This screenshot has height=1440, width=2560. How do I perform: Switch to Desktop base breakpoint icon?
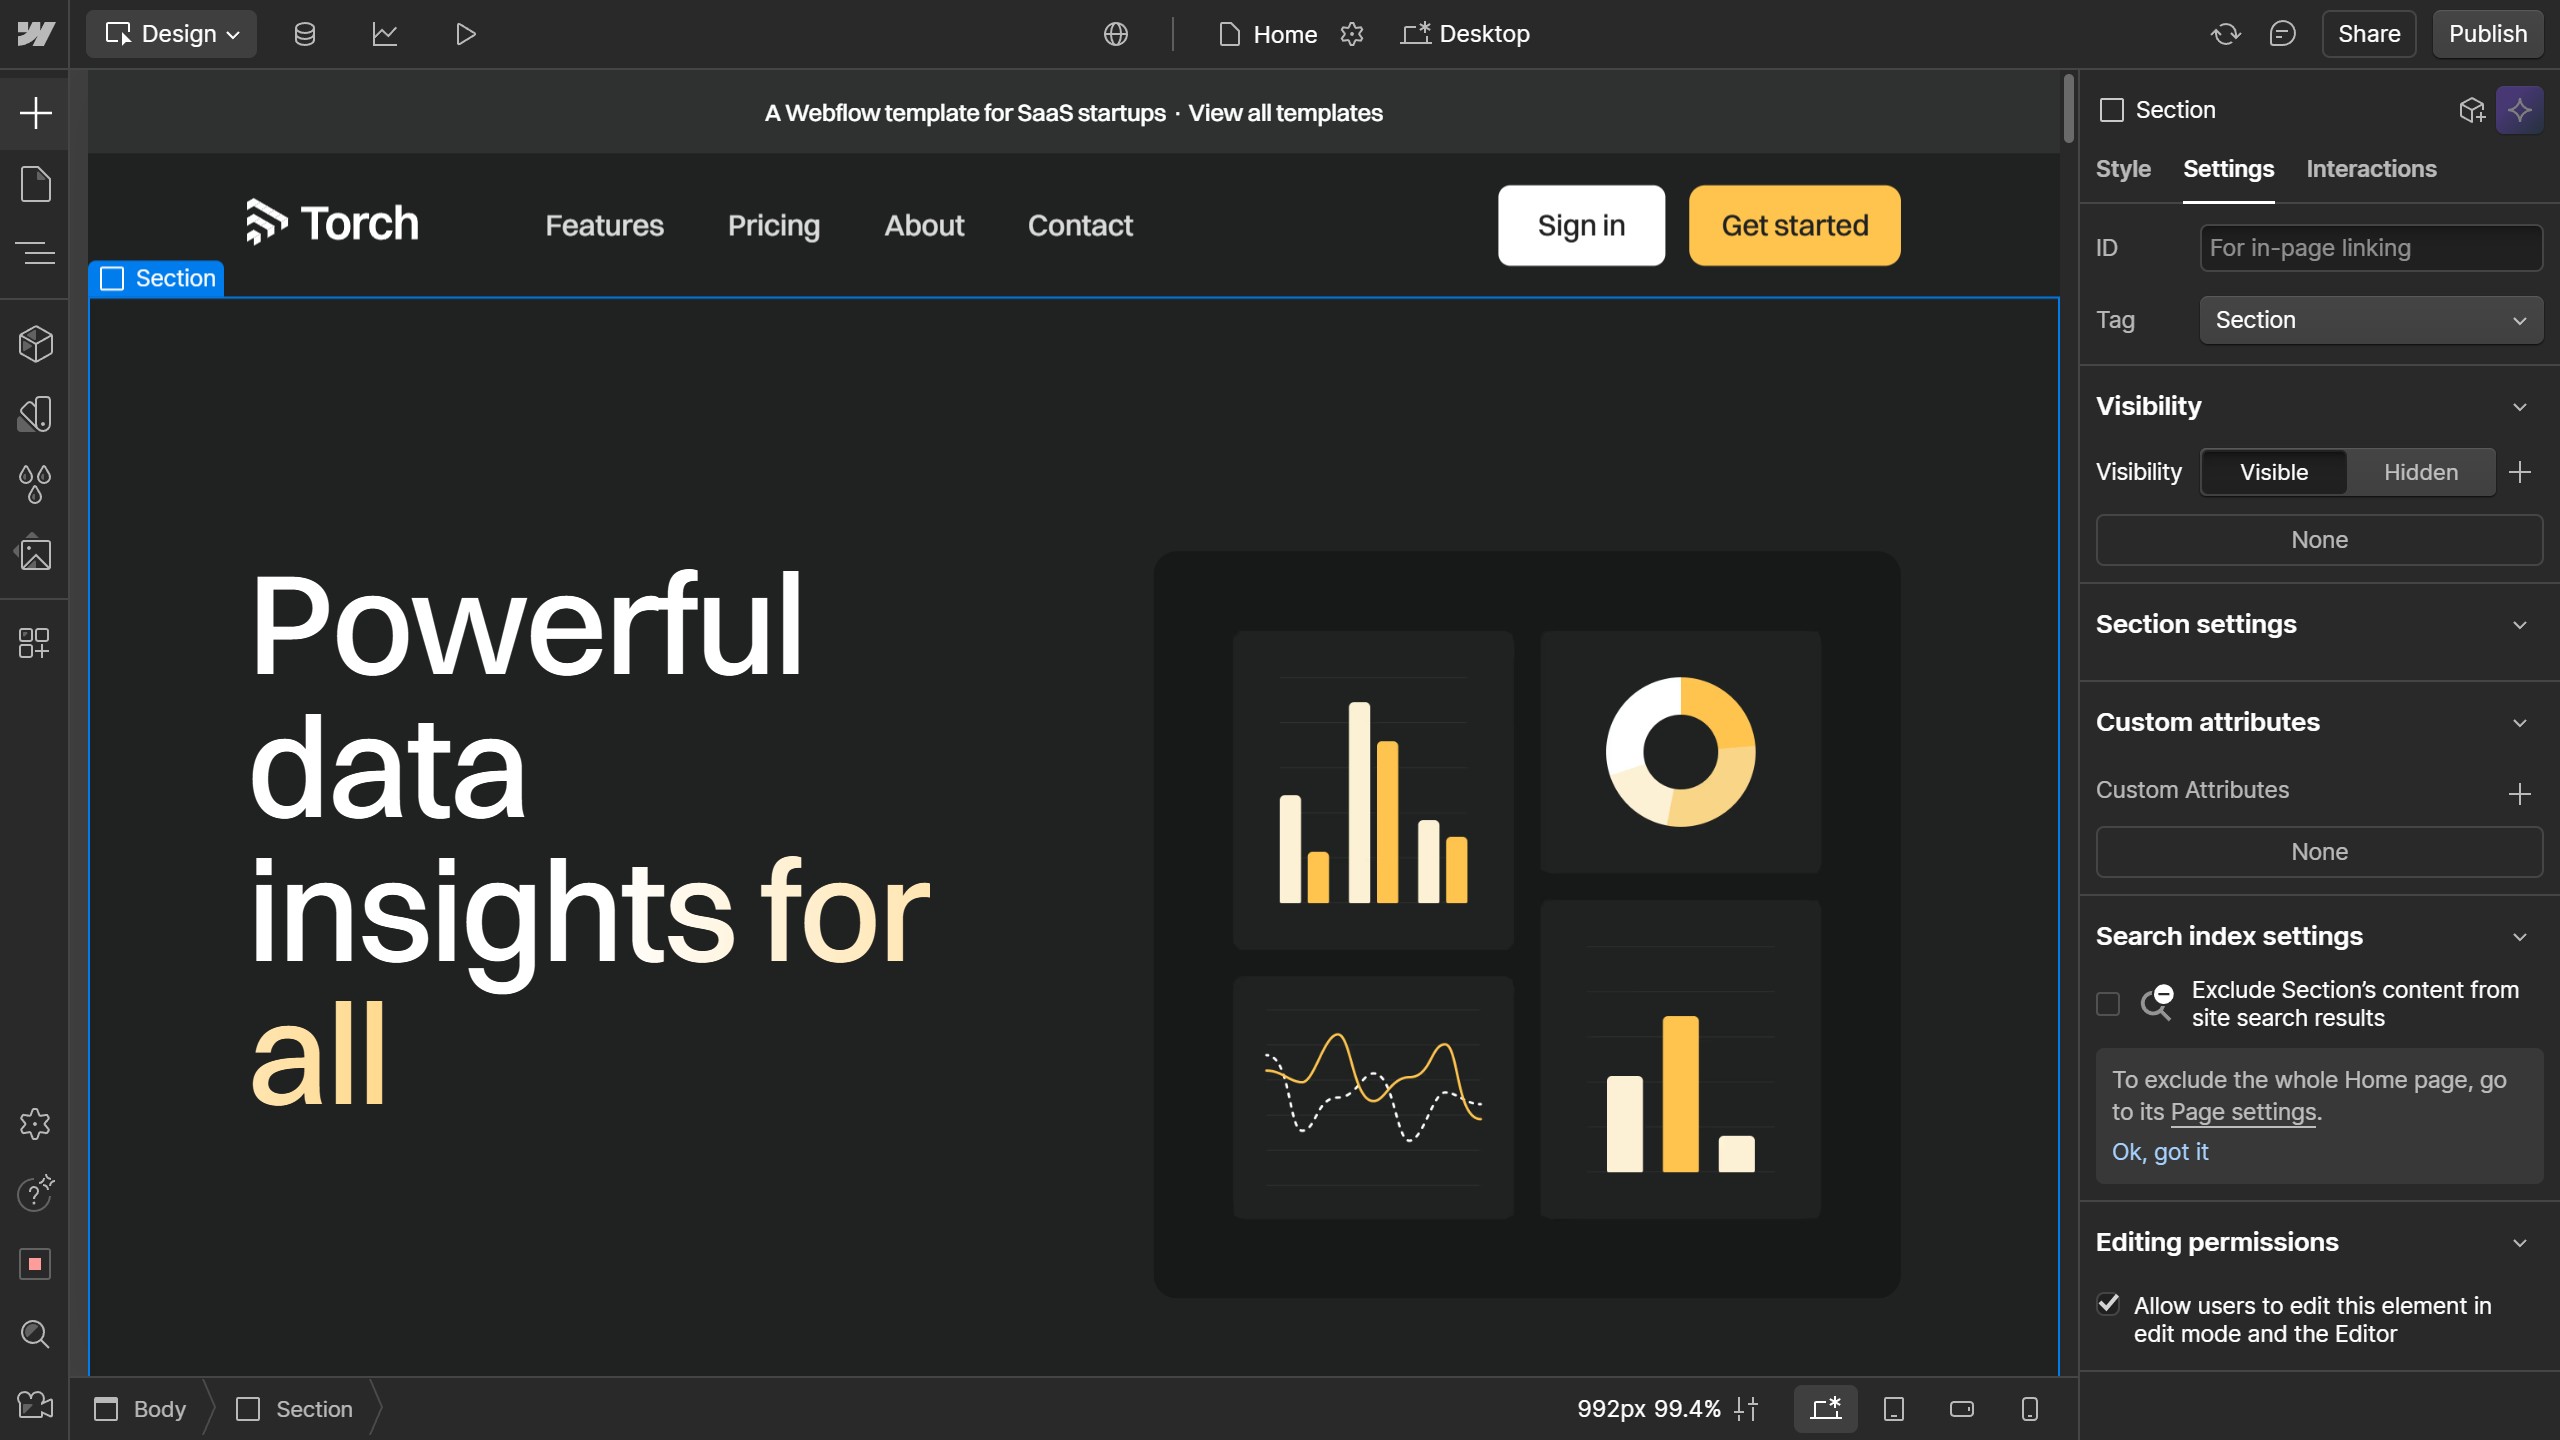pyautogui.click(x=1826, y=1409)
